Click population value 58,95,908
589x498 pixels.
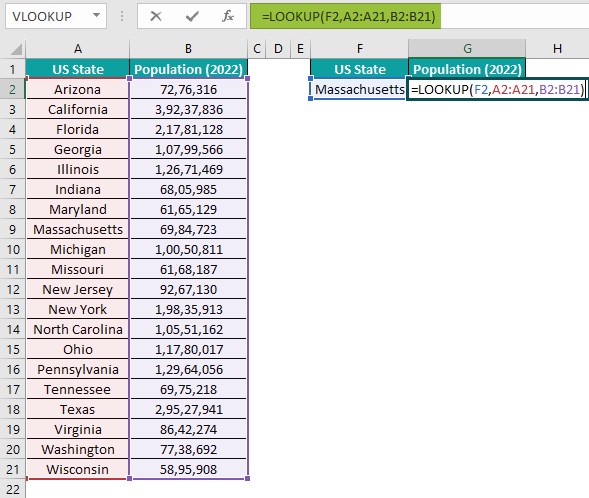189,469
